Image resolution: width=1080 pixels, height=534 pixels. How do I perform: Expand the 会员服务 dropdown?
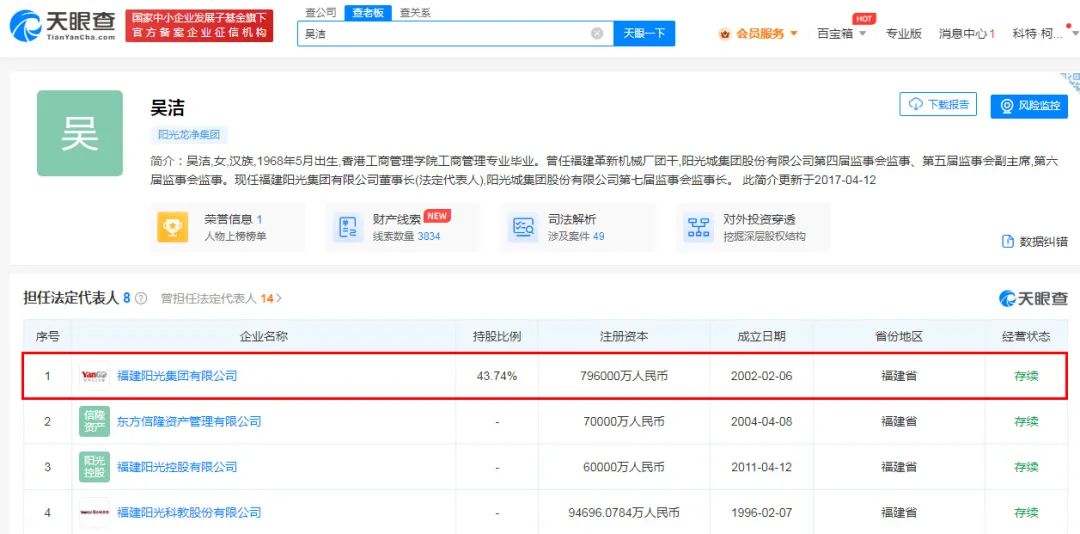pyautogui.click(x=793, y=33)
